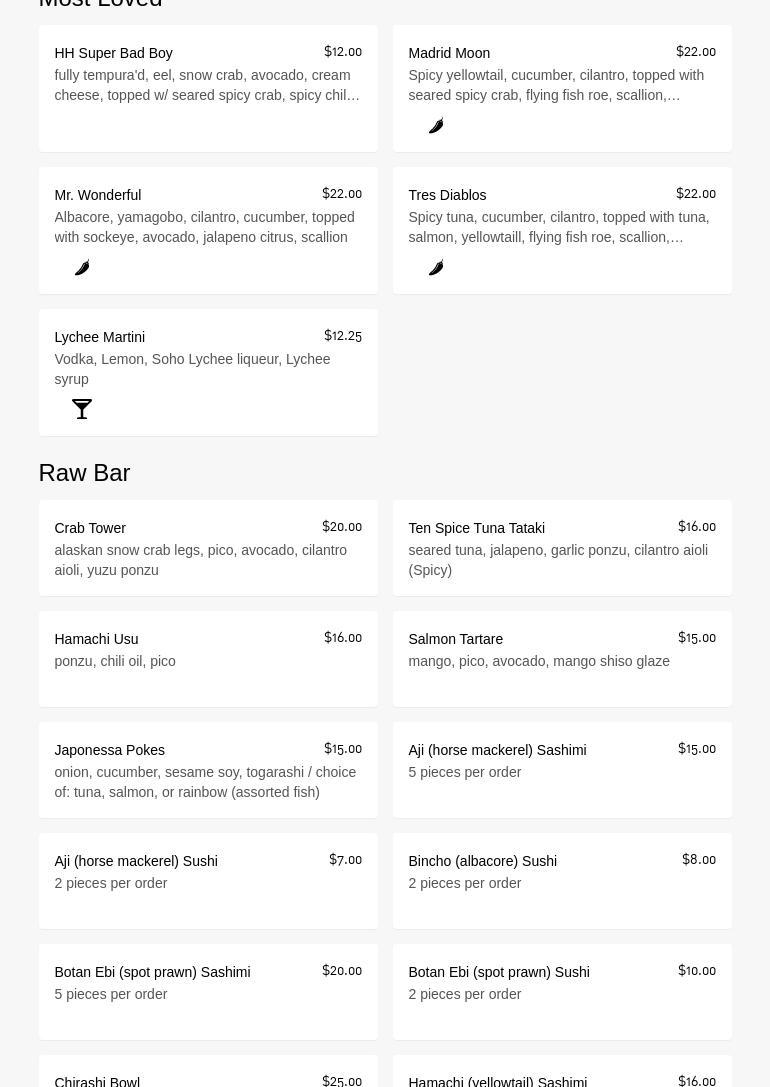
Task: Click the Raw Bar section heading
Action: pyautogui.click(x=84, y=472)
